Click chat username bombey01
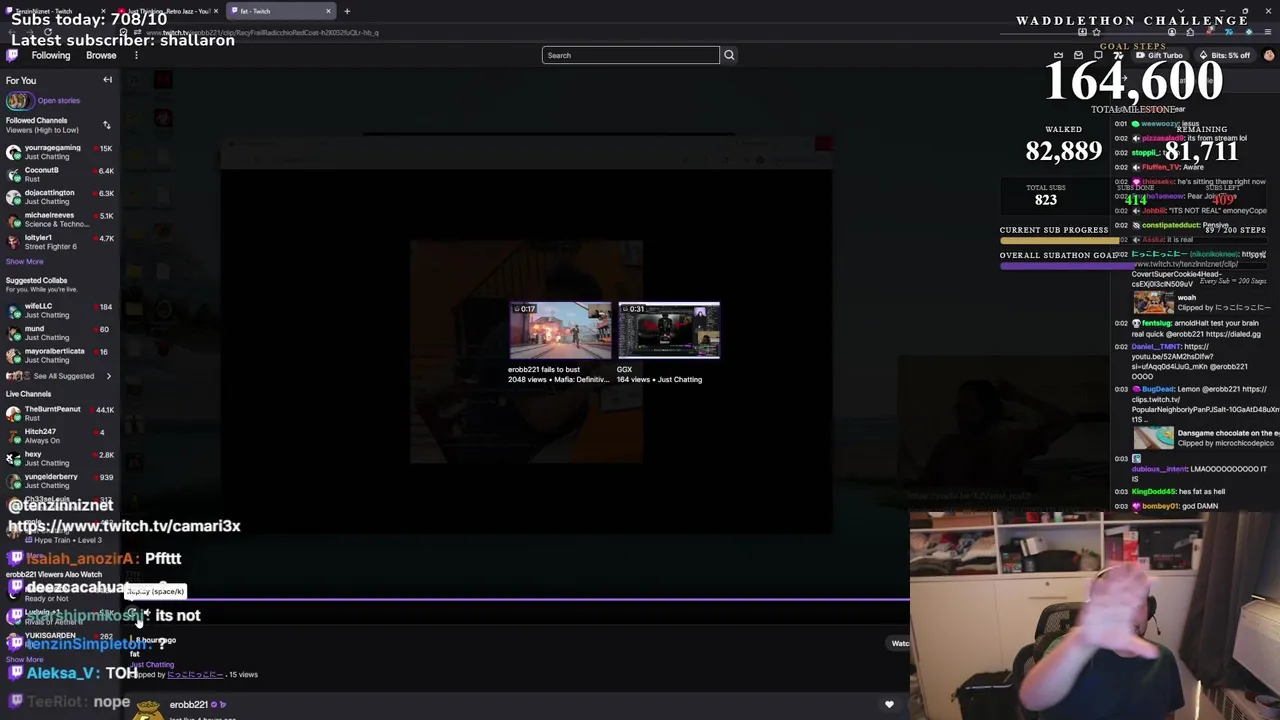 point(1160,506)
